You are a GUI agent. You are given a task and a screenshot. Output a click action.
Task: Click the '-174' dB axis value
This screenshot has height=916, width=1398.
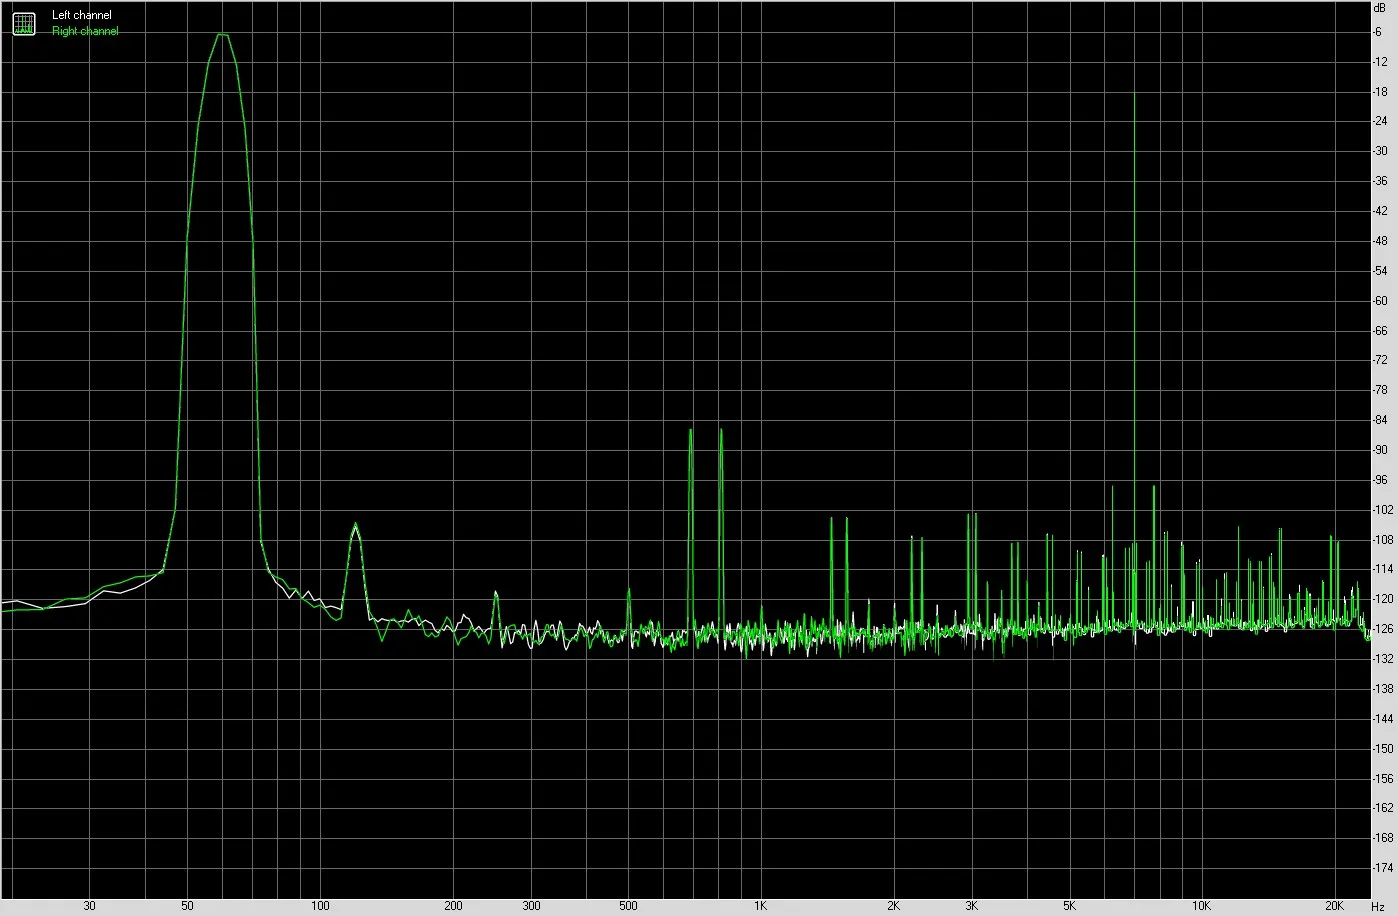pos(1384,869)
